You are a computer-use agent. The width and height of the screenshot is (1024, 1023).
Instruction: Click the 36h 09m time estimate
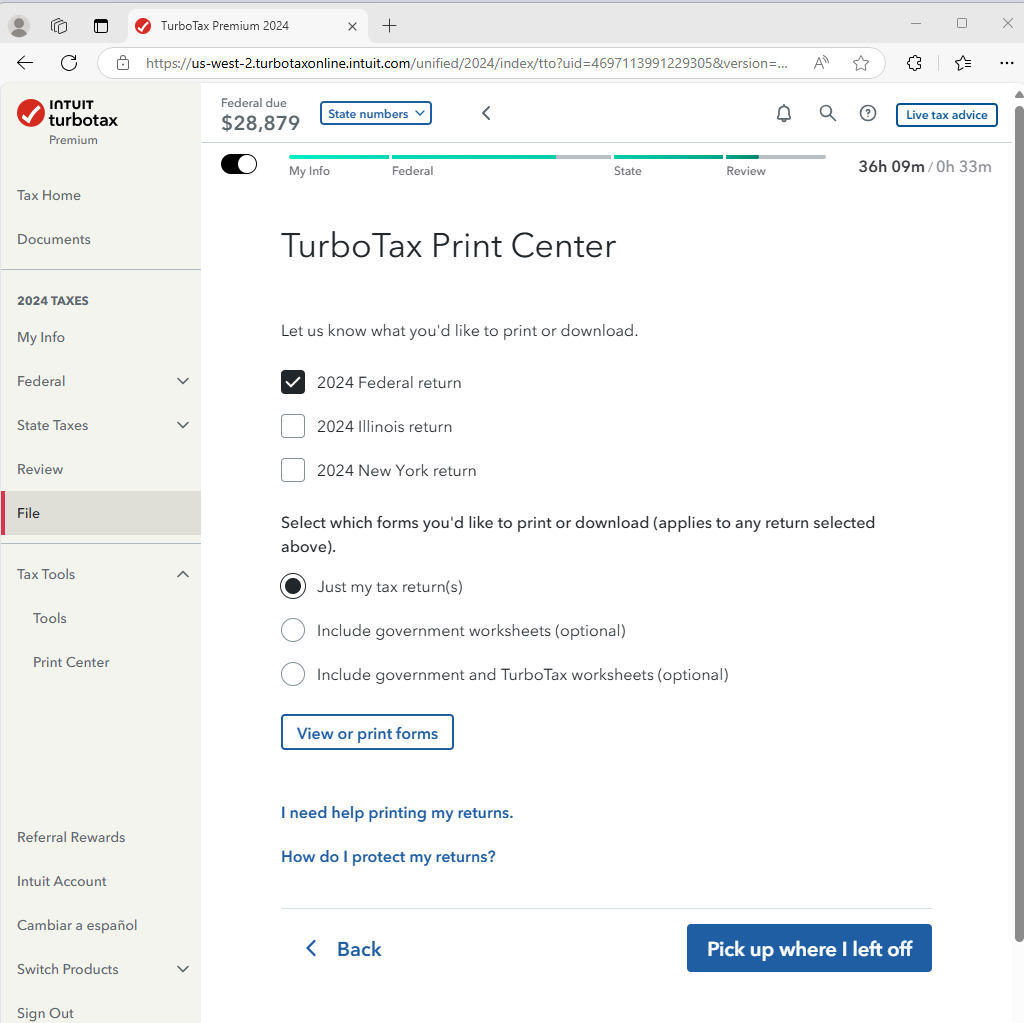click(891, 166)
